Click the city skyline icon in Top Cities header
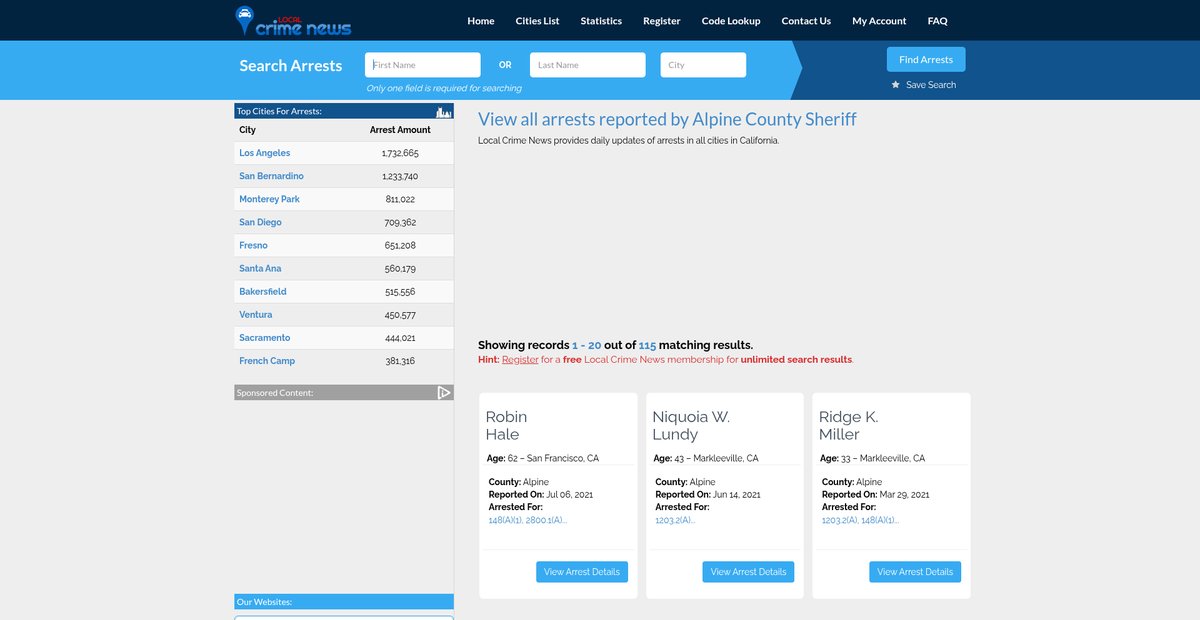 tap(445, 111)
